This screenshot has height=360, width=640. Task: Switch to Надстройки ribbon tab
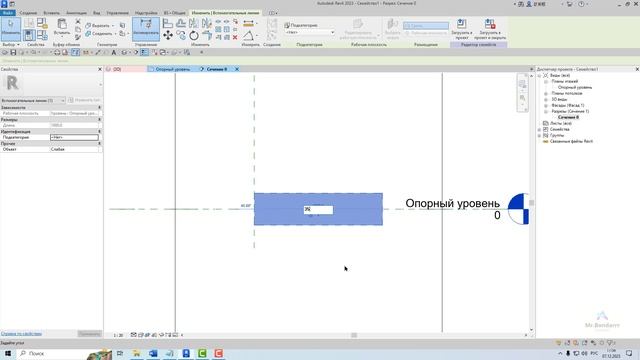pos(146,13)
